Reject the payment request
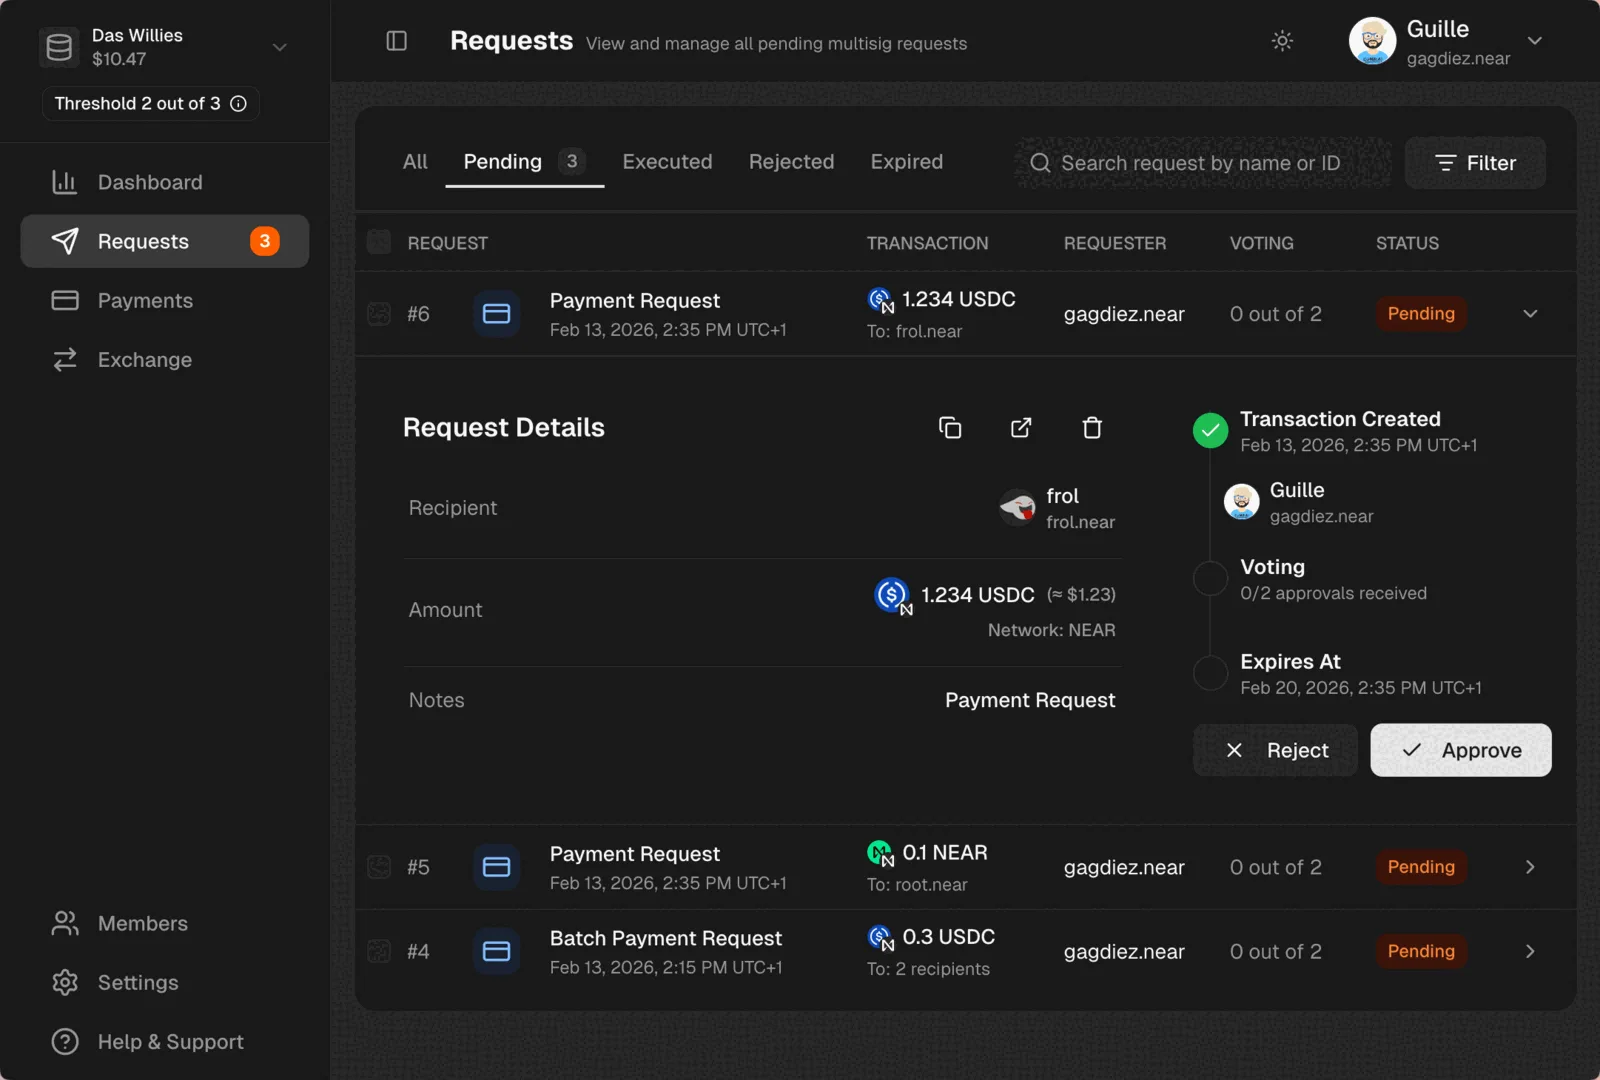 1275,750
